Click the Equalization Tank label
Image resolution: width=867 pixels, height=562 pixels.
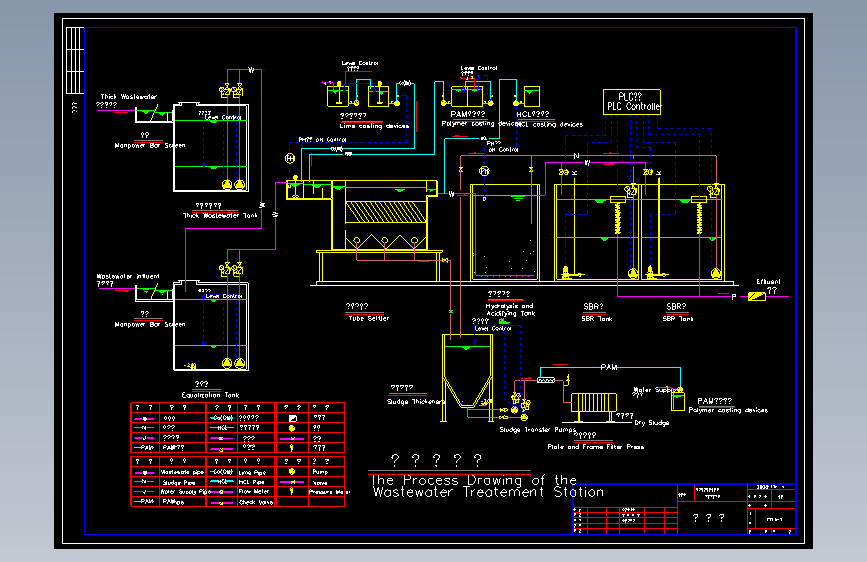pyautogui.click(x=211, y=395)
